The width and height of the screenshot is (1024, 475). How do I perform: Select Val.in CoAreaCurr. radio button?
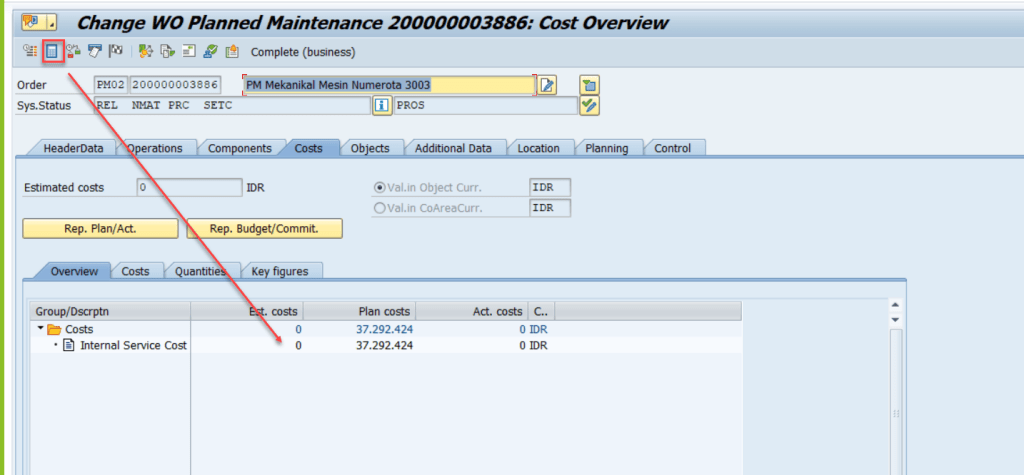point(379,208)
